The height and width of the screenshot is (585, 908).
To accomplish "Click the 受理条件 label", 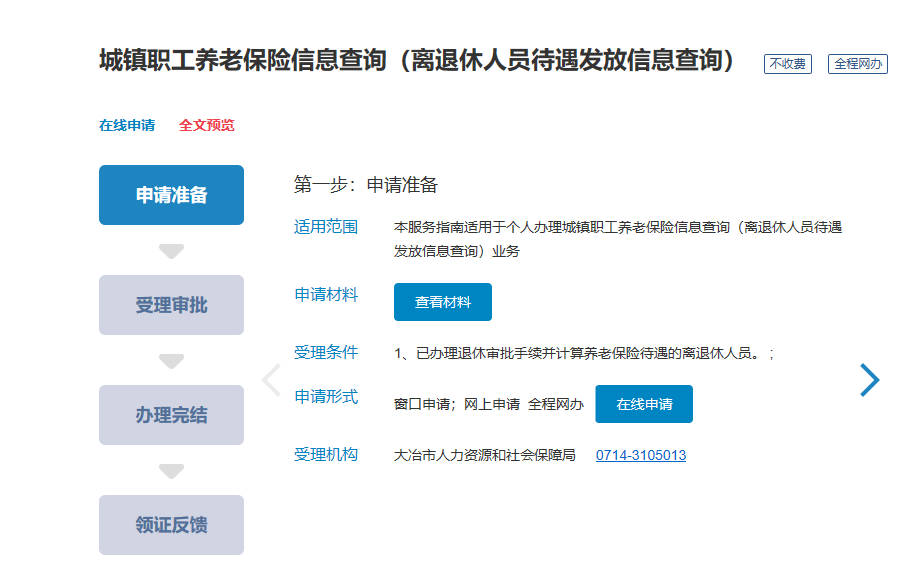I will tap(326, 352).
